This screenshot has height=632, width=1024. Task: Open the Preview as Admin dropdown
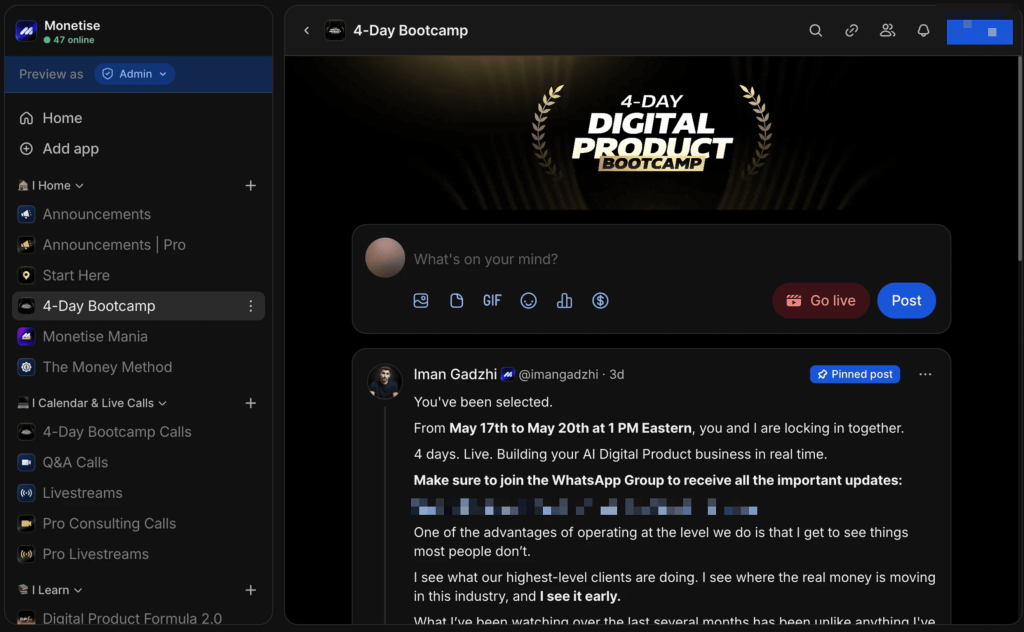134,74
